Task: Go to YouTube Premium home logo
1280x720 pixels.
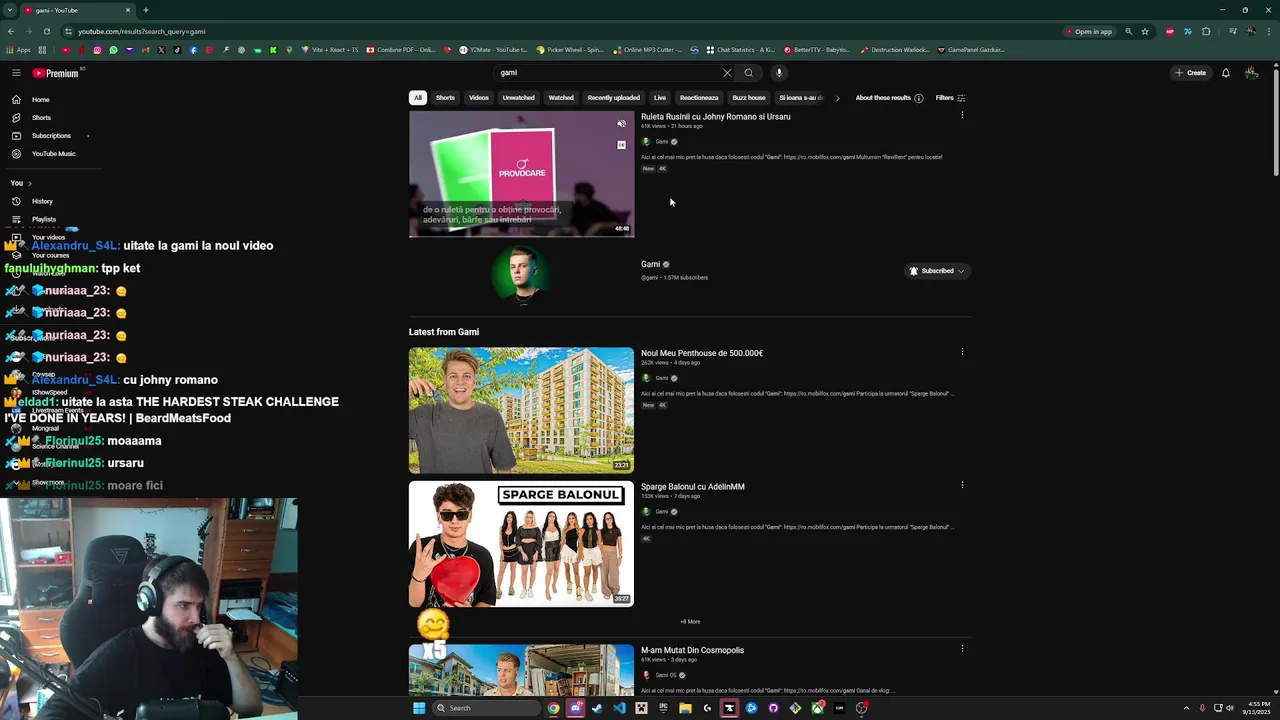Action: [x=55, y=73]
